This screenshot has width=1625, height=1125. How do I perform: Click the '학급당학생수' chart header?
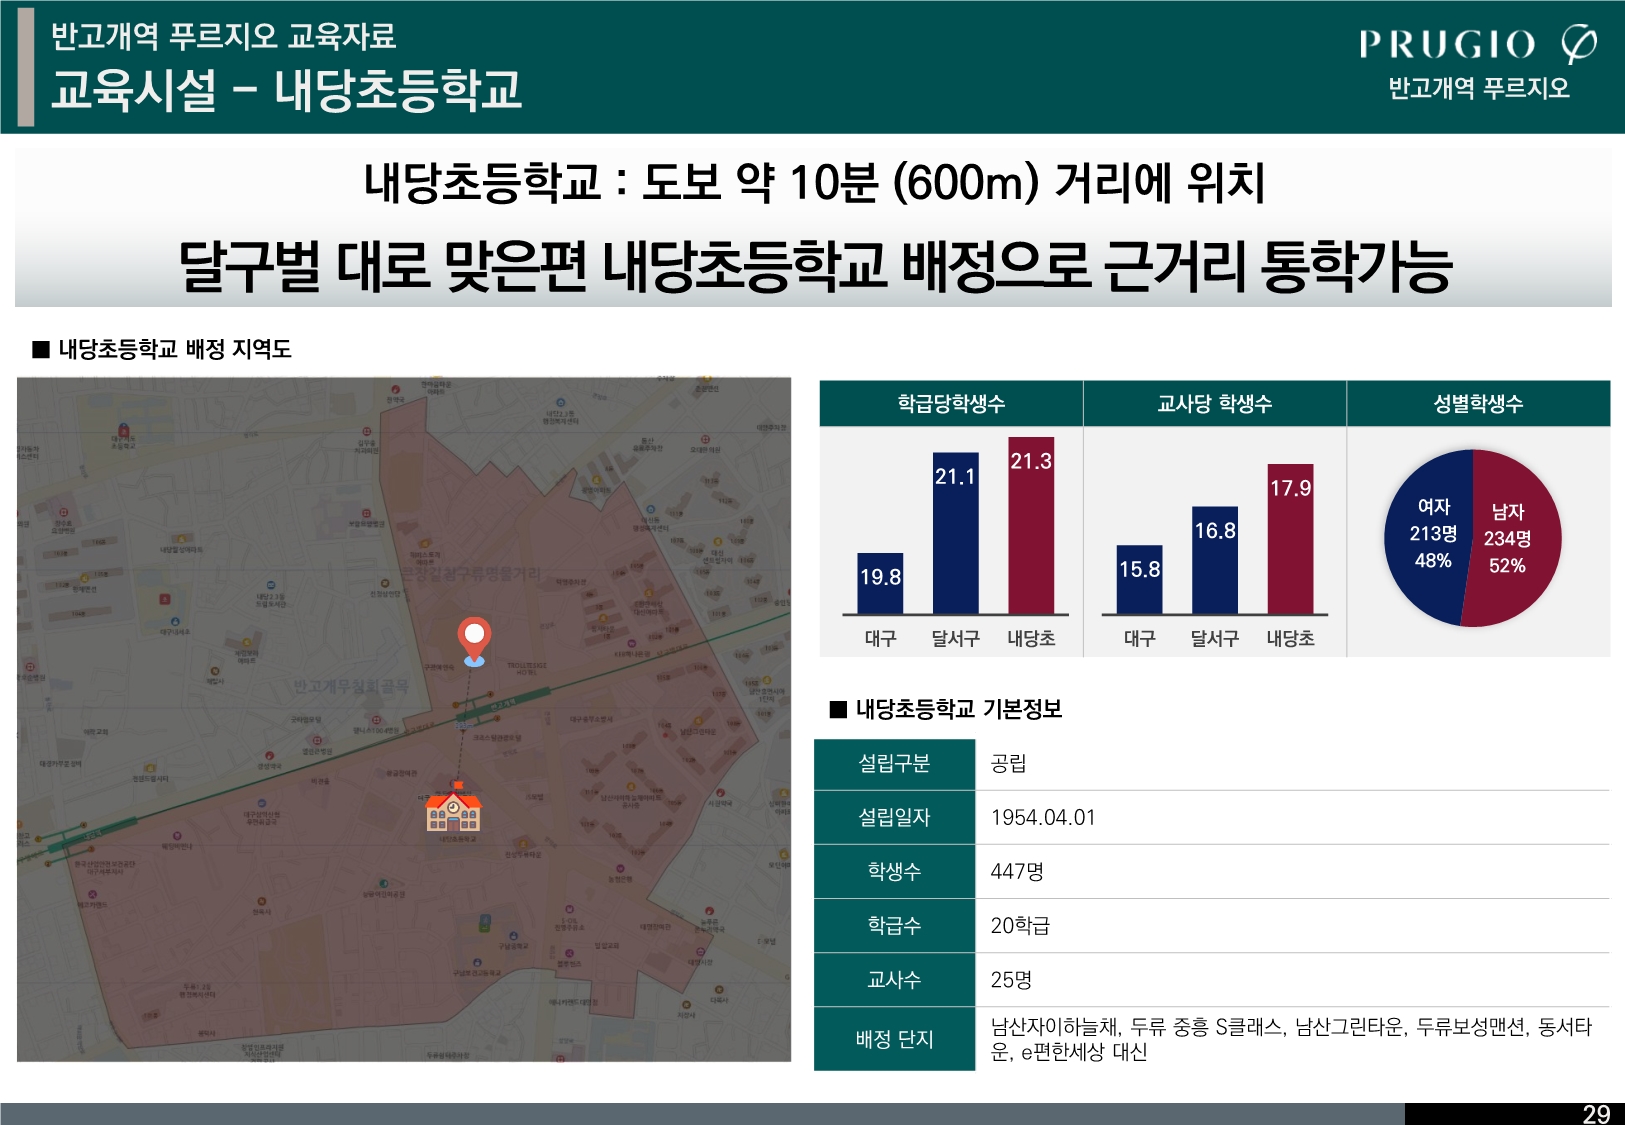click(951, 404)
